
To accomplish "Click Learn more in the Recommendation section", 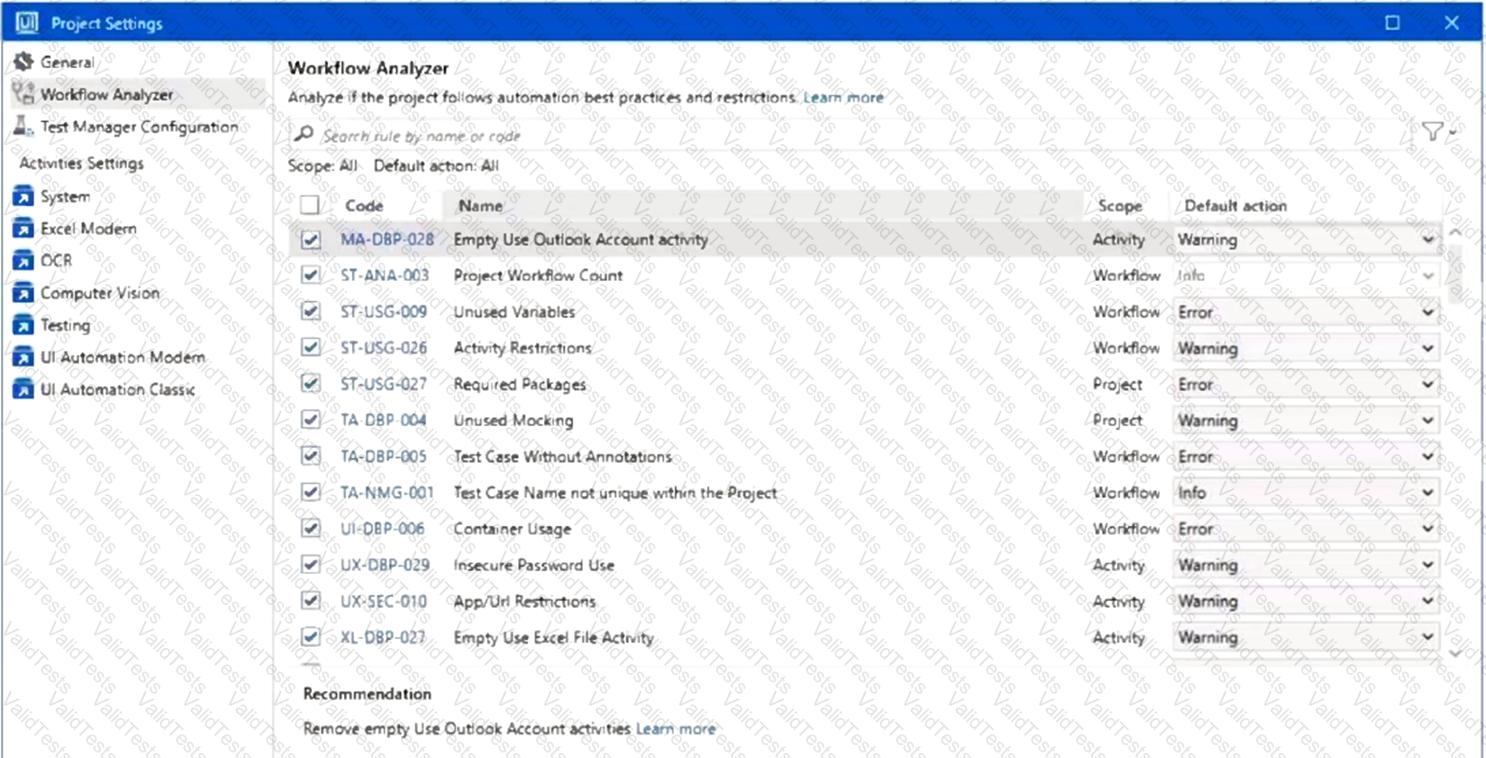I will tap(675, 729).
